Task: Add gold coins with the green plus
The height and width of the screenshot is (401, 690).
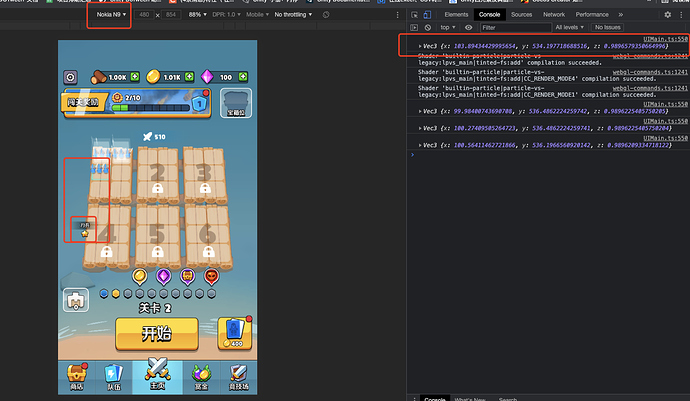Action: coord(189,77)
